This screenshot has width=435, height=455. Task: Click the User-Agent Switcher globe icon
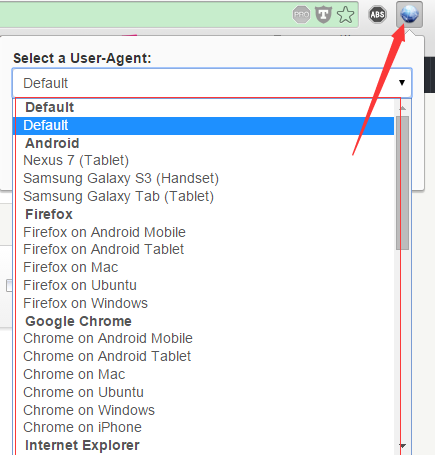click(409, 14)
